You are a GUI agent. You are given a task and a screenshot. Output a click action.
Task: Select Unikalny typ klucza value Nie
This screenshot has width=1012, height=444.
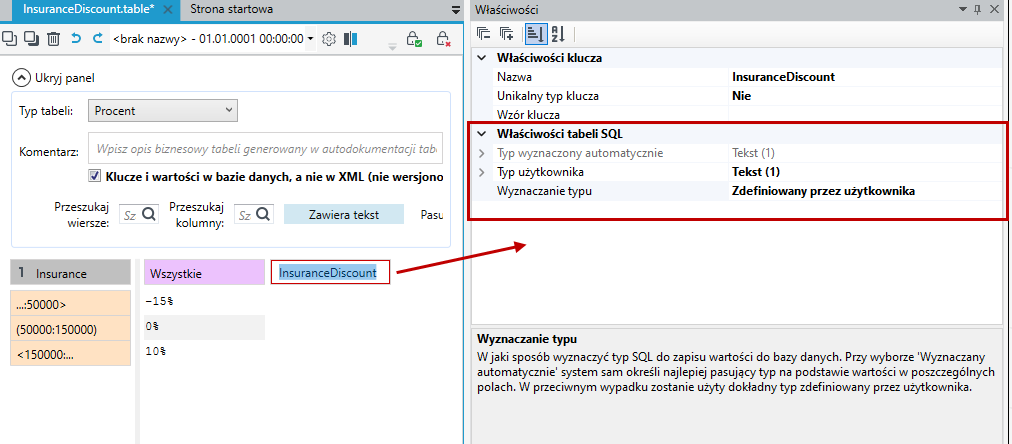tap(742, 96)
